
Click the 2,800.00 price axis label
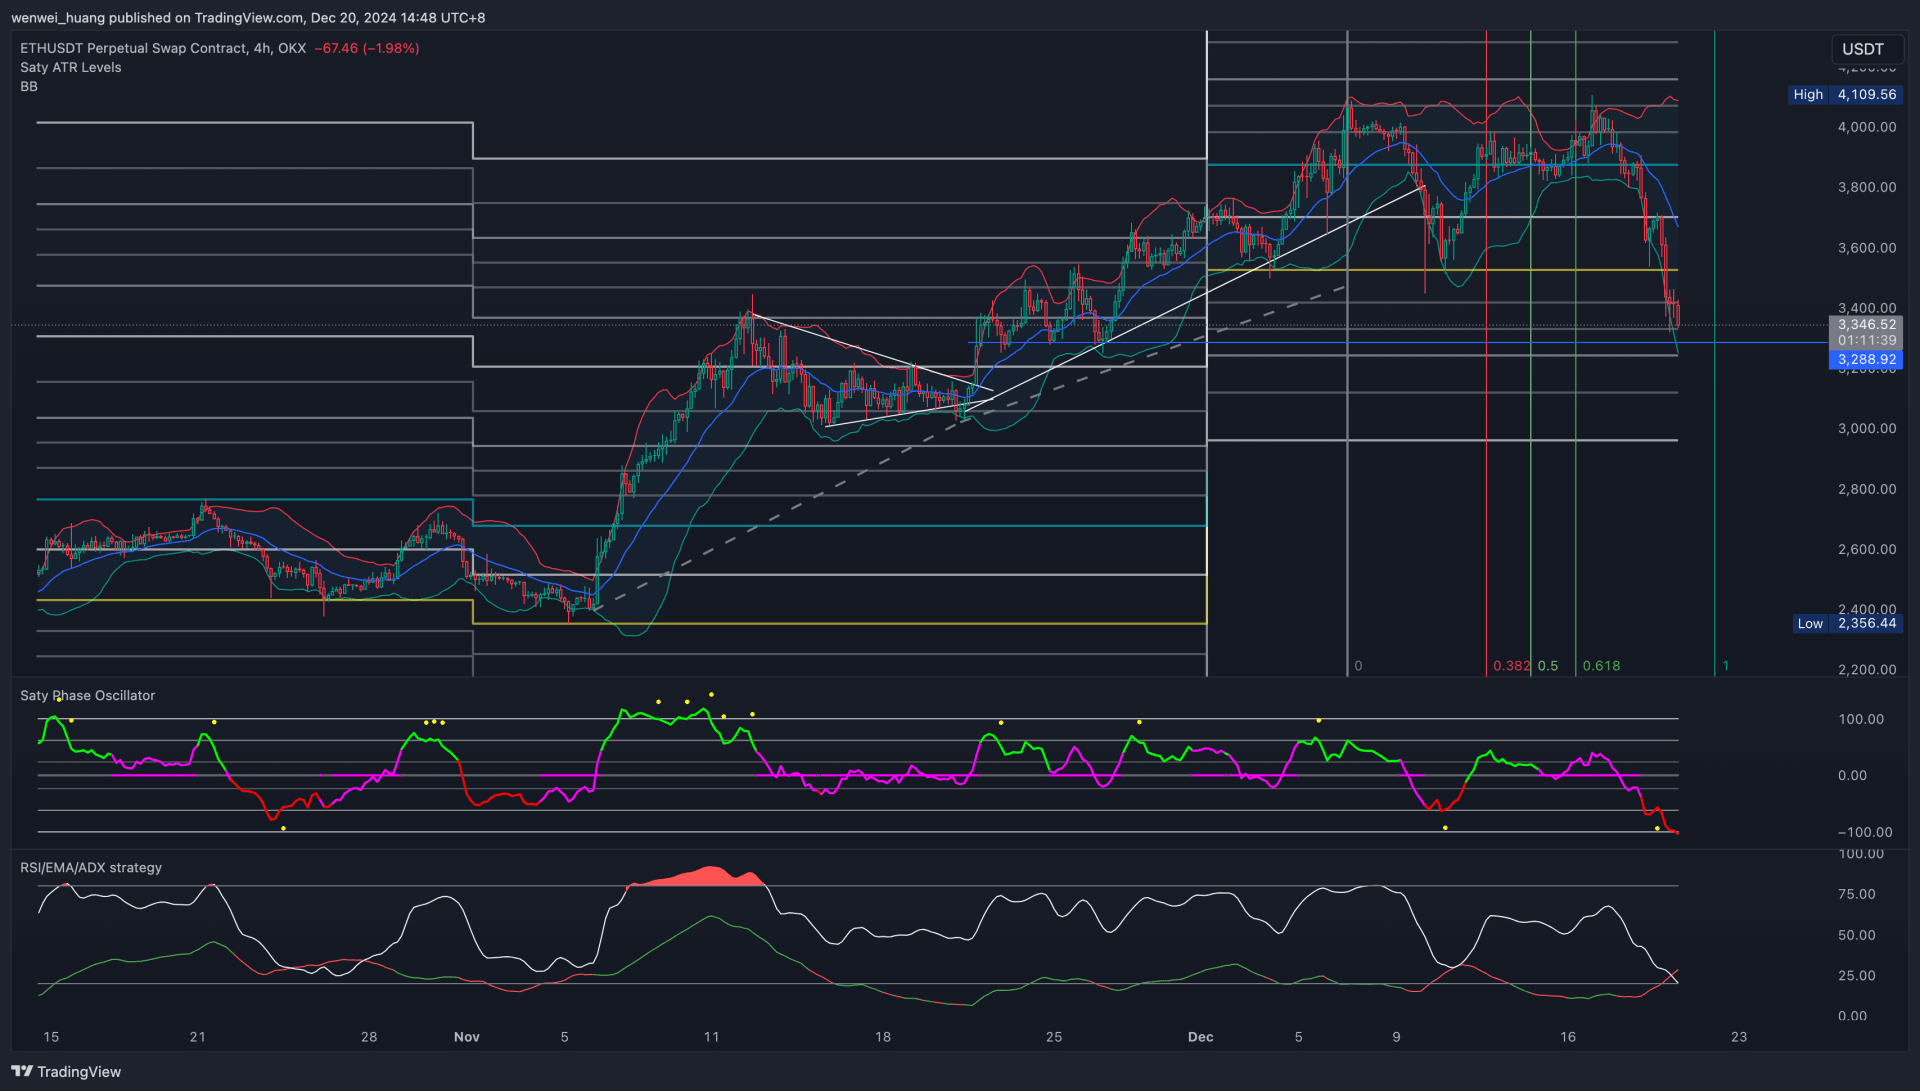click(x=1866, y=489)
